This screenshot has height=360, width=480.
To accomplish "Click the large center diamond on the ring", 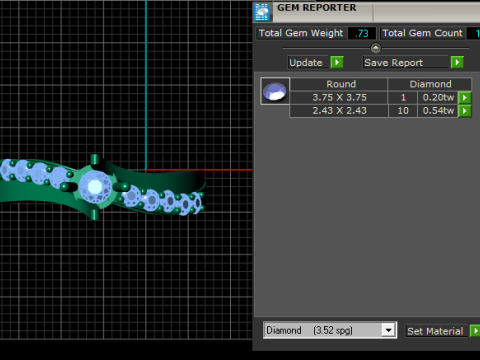I will 95,187.
